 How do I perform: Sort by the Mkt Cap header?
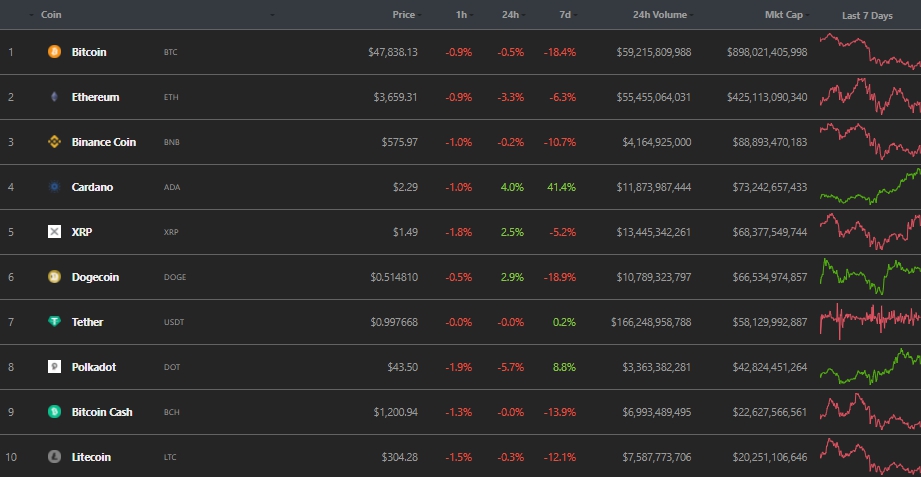coord(784,15)
